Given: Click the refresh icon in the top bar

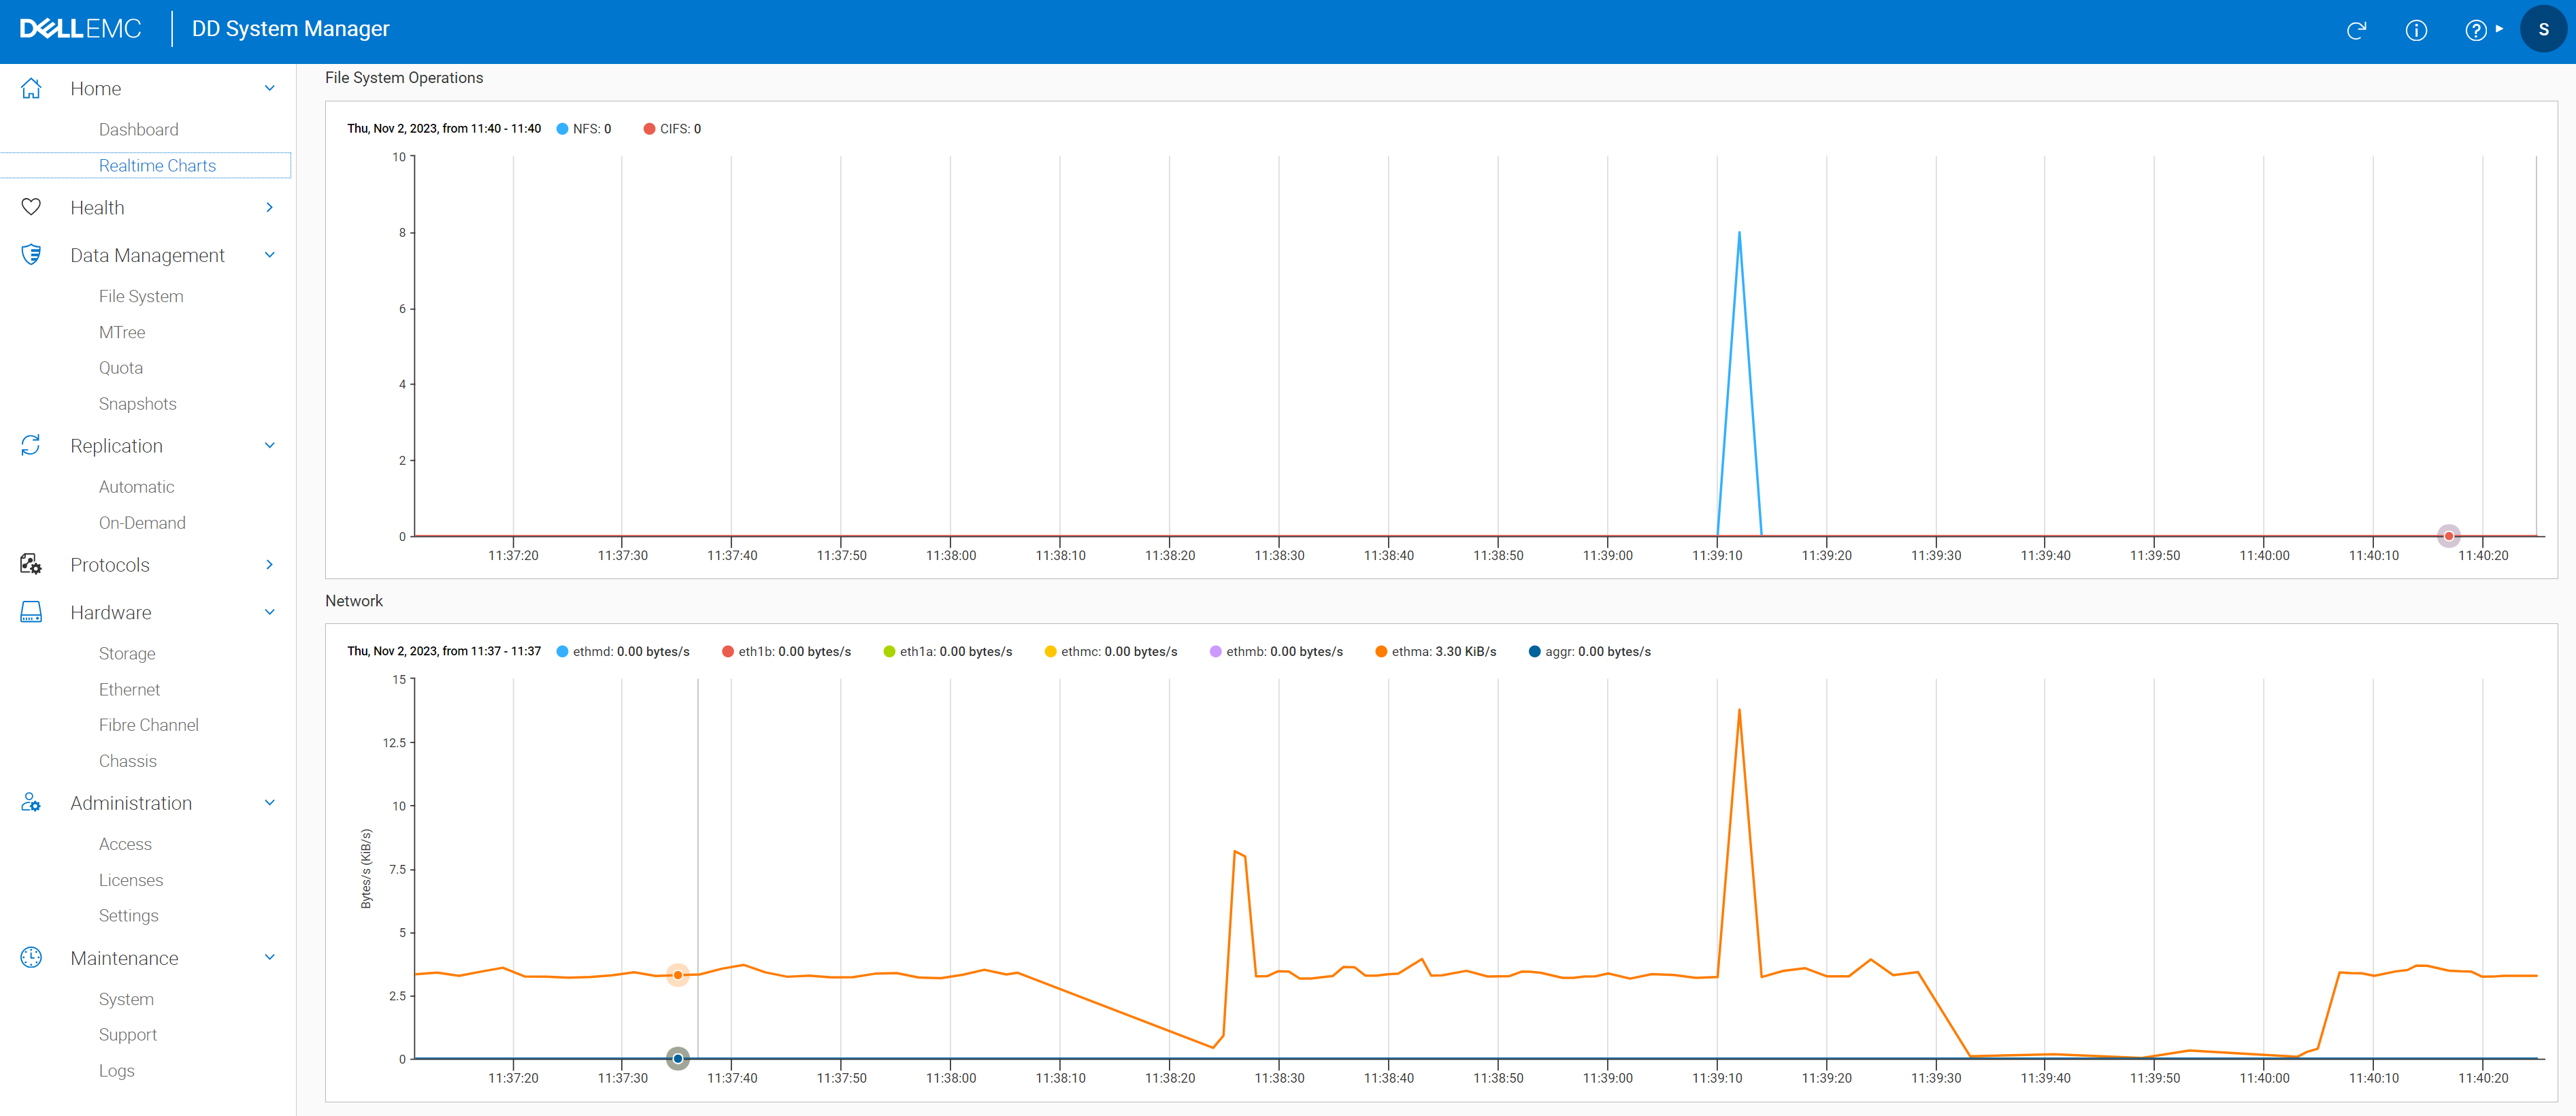Looking at the screenshot, I should click(x=2357, y=30).
